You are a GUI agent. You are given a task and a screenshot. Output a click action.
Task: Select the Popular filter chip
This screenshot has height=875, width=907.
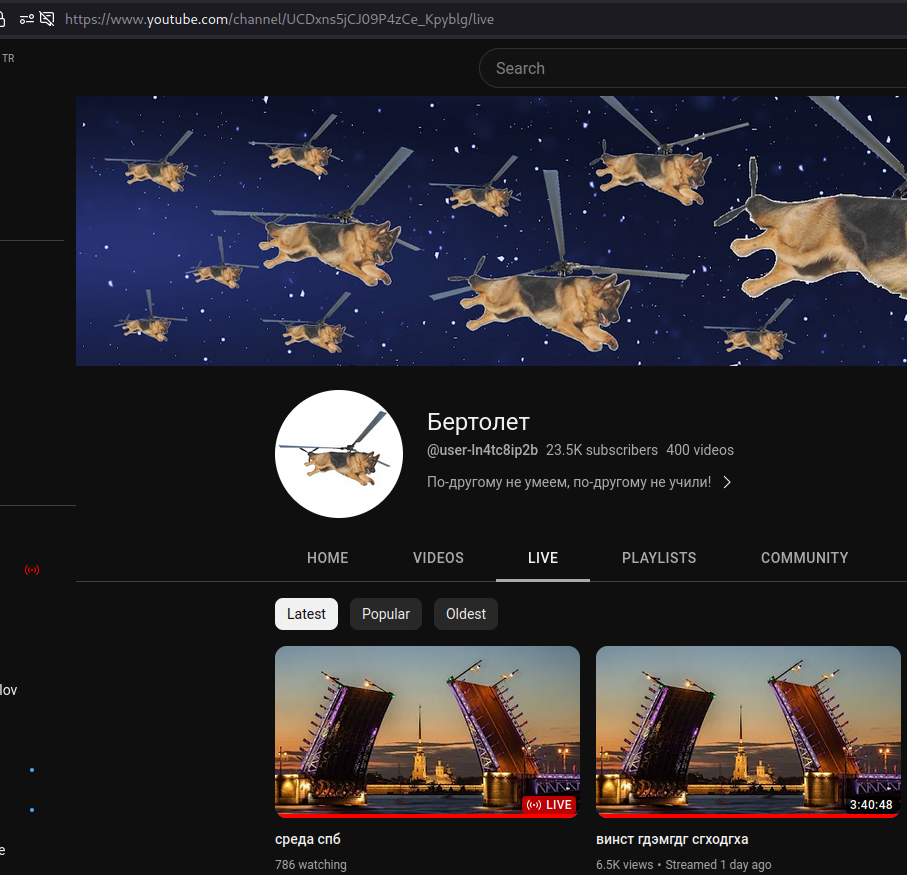tap(385, 613)
